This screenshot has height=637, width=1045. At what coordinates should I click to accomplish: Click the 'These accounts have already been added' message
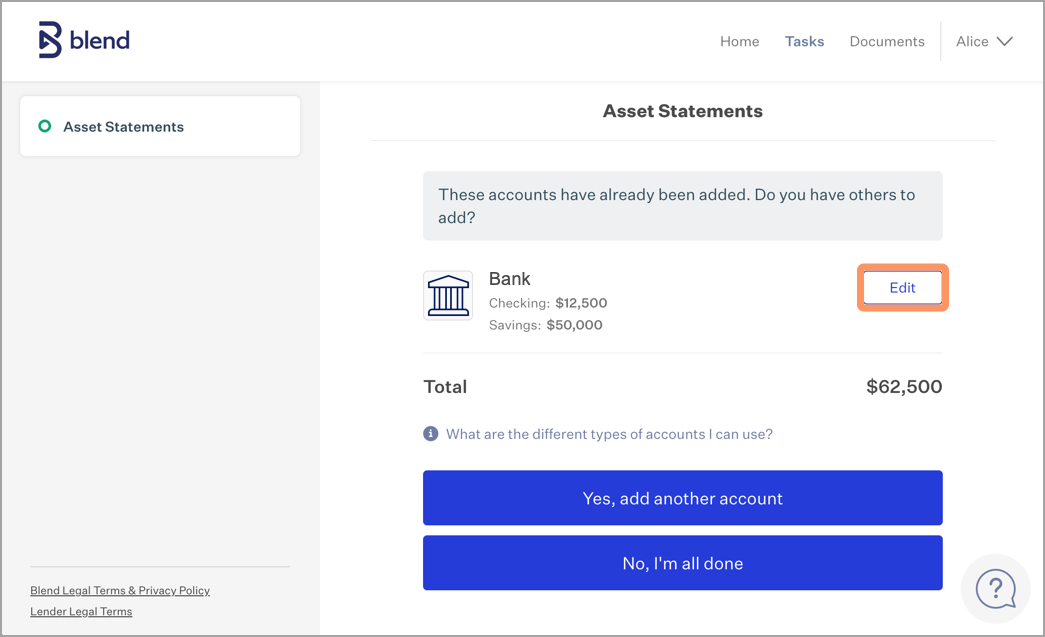(x=682, y=206)
